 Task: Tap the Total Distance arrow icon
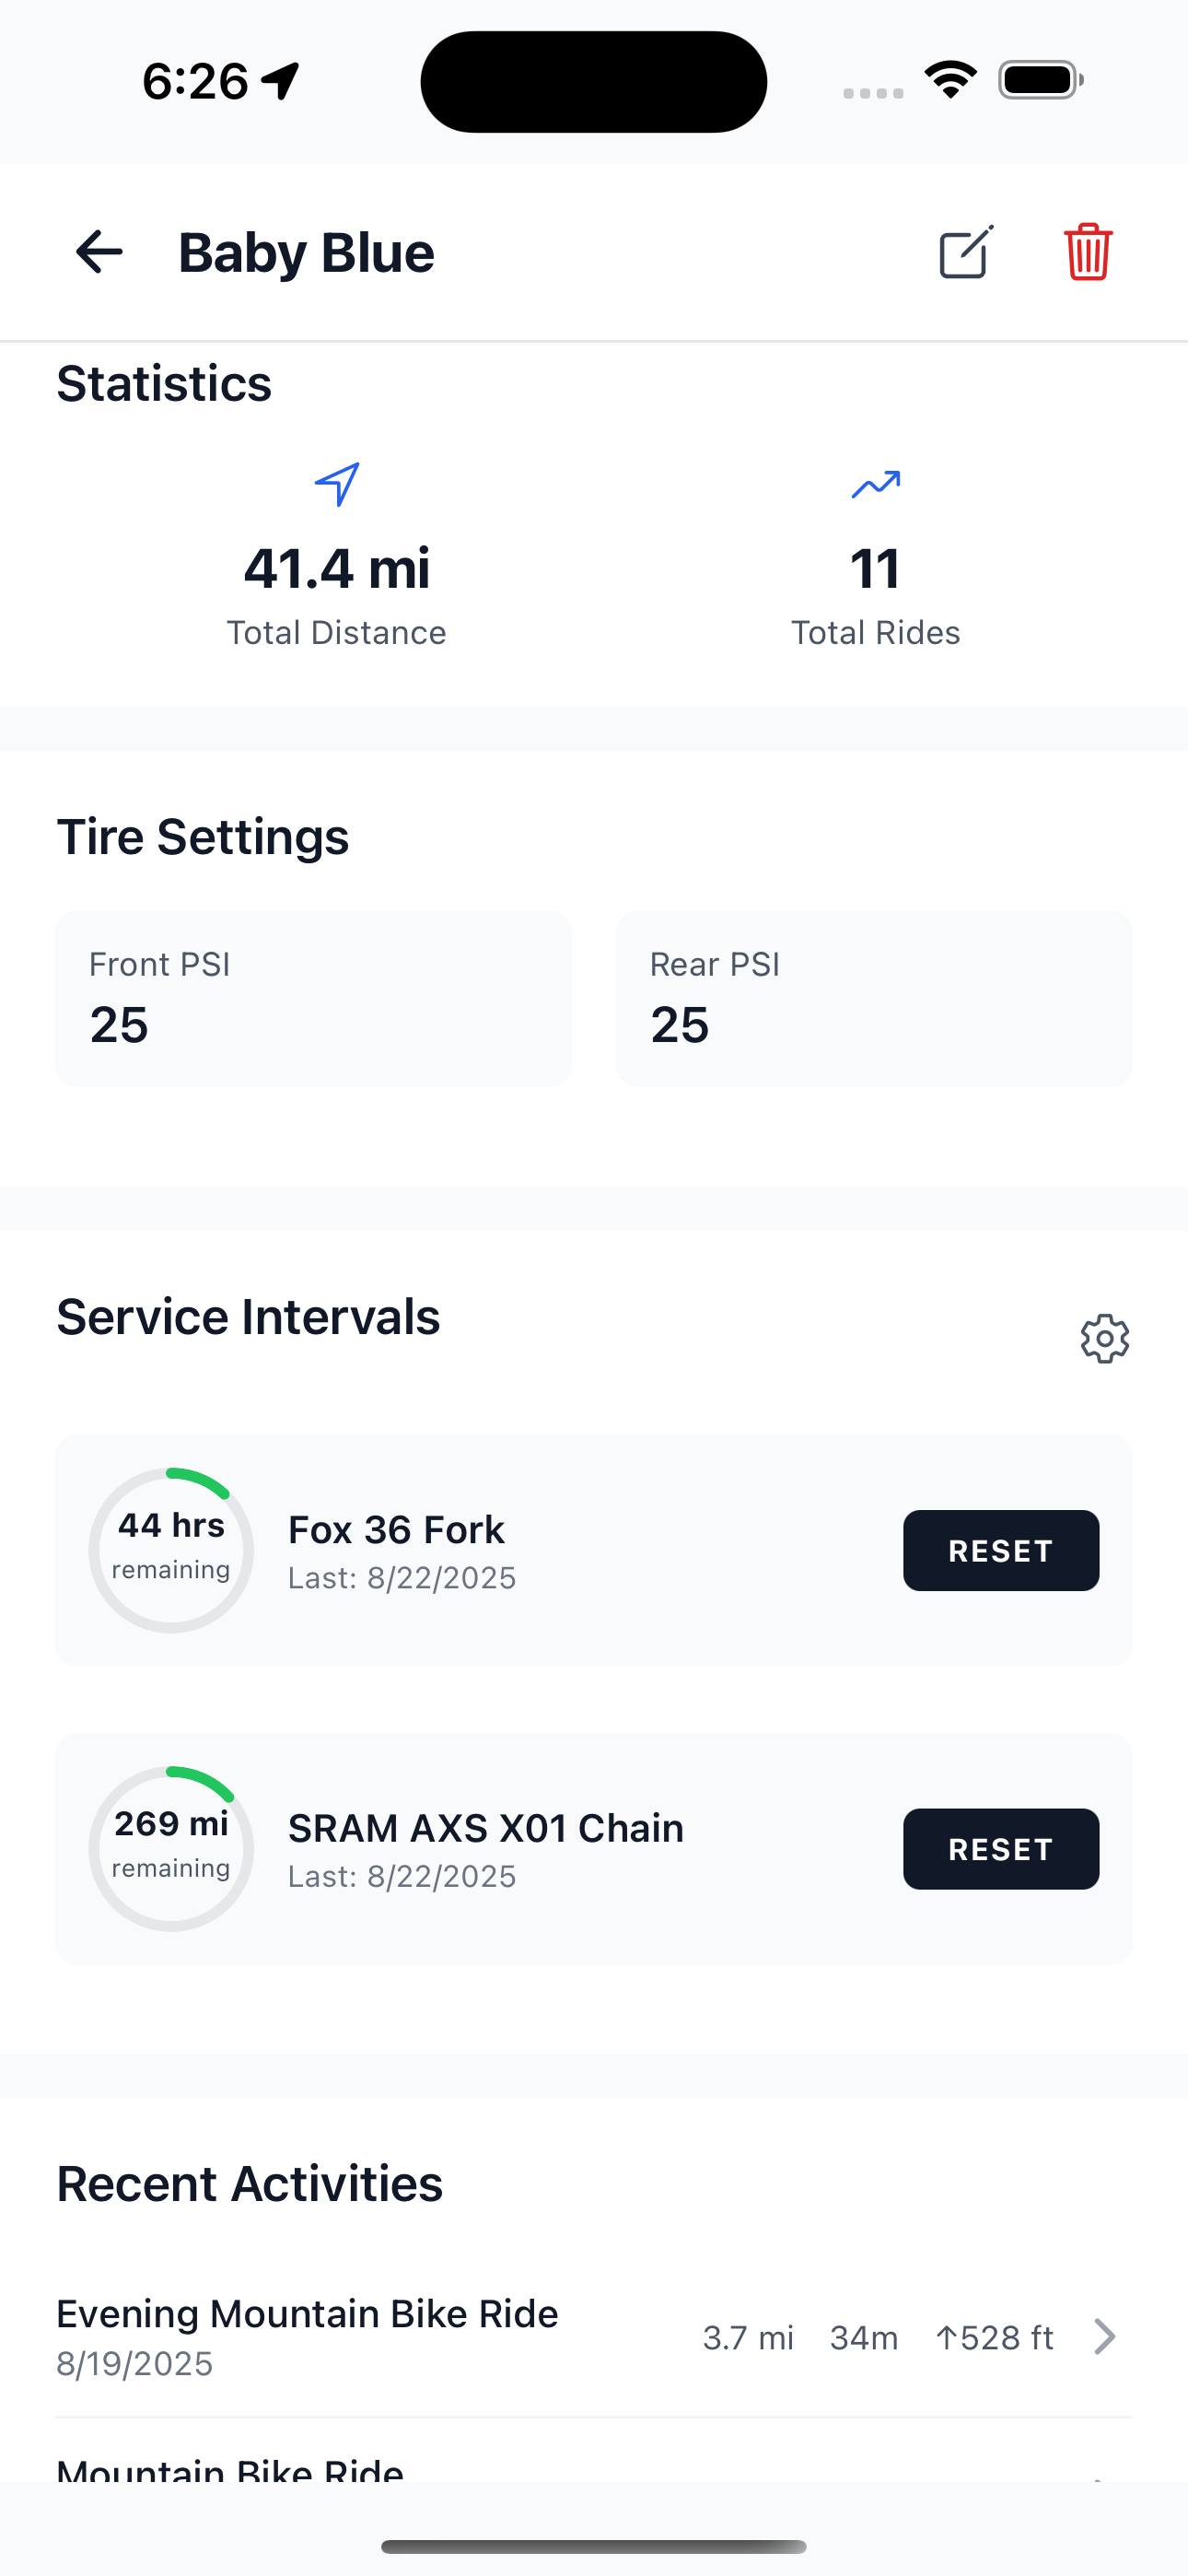337,485
